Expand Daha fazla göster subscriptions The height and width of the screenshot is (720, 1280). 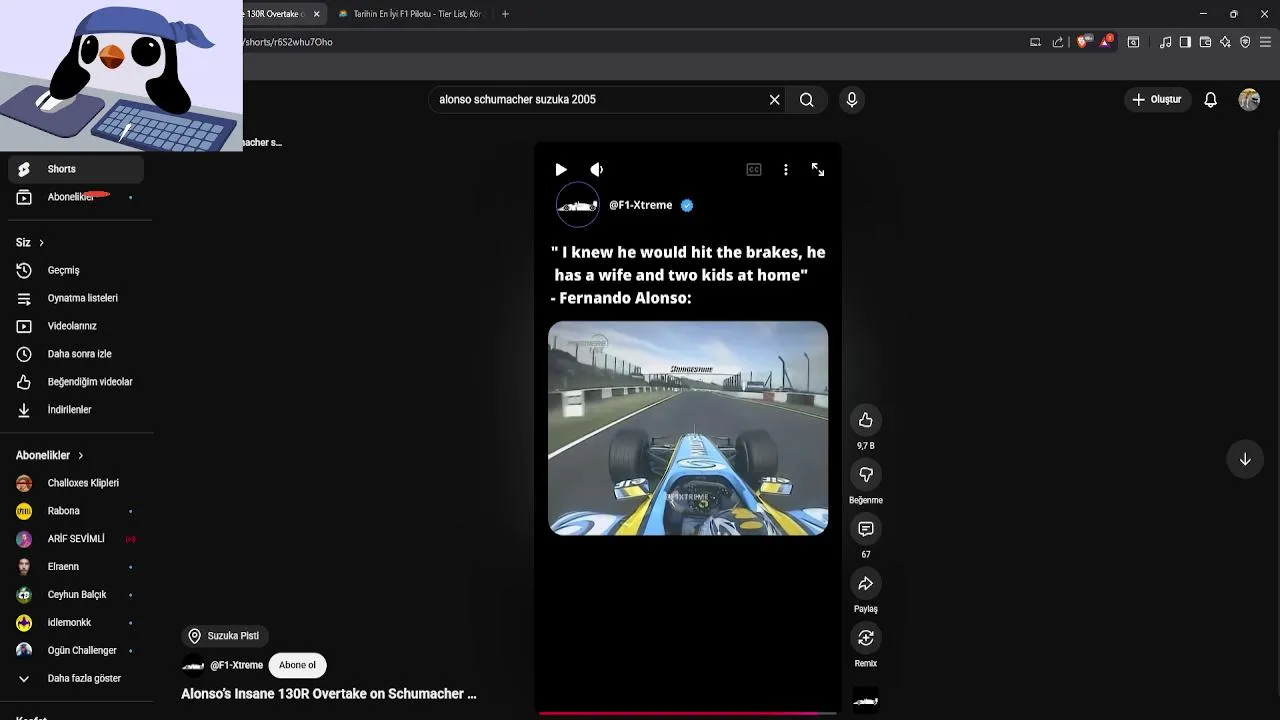click(76, 679)
